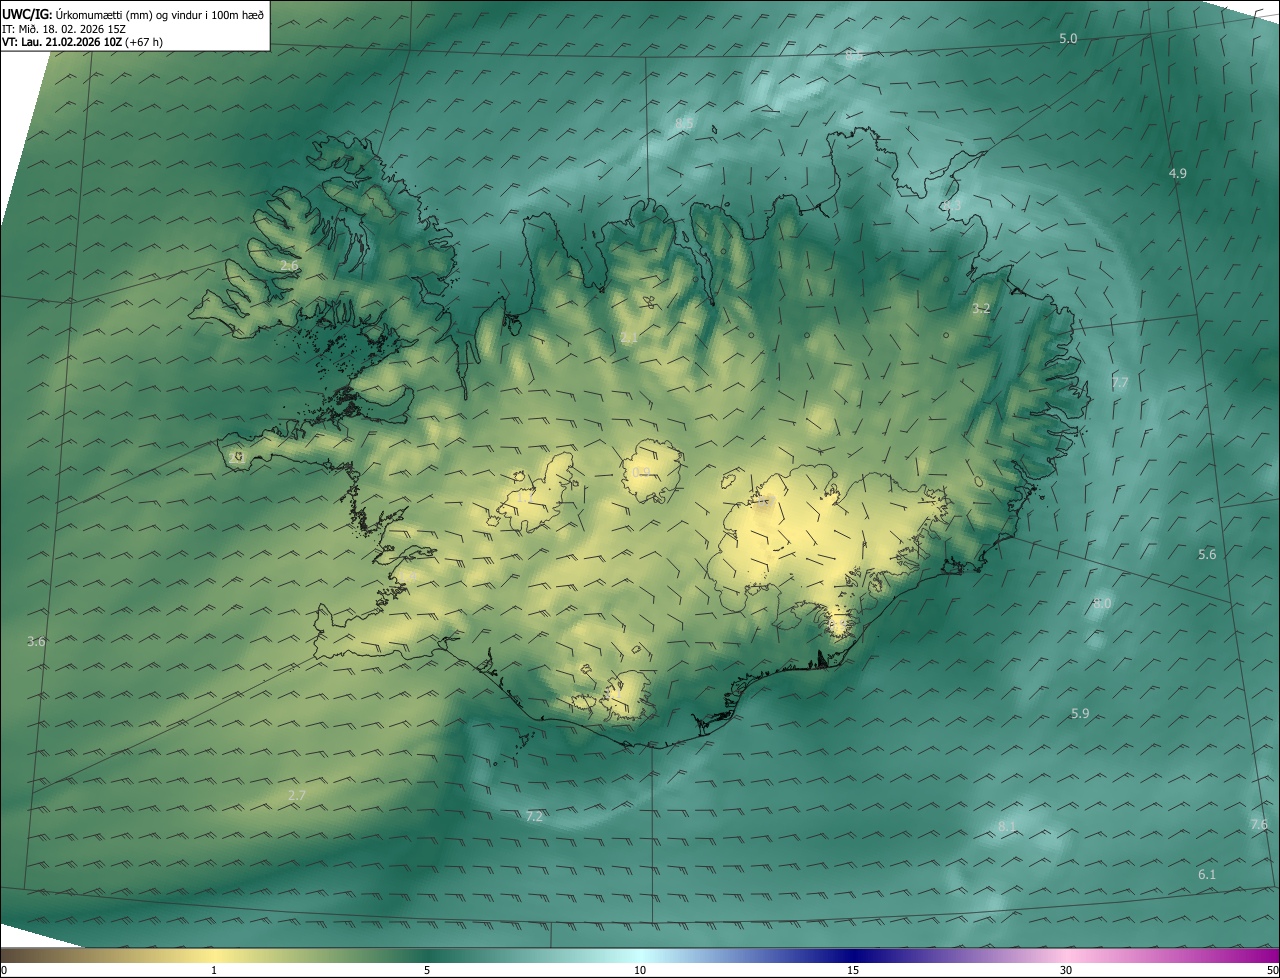
Task: Click the 8.1 value label on the map
Action: [1007, 827]
